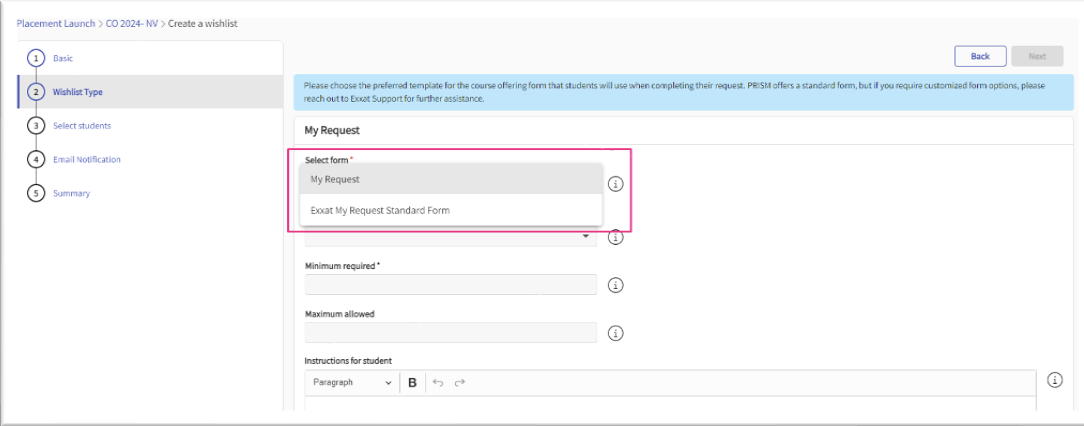
Task: Click info icon beside Maximum allowed field
Action: [616, 333]
